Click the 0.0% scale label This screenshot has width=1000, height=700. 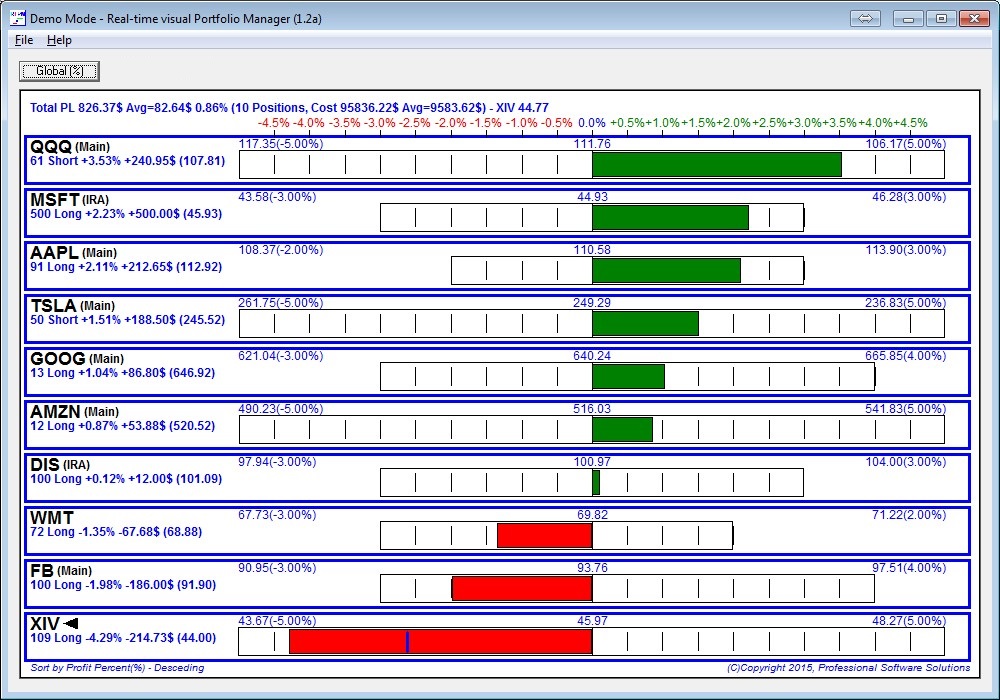click(x=592, y=122)
